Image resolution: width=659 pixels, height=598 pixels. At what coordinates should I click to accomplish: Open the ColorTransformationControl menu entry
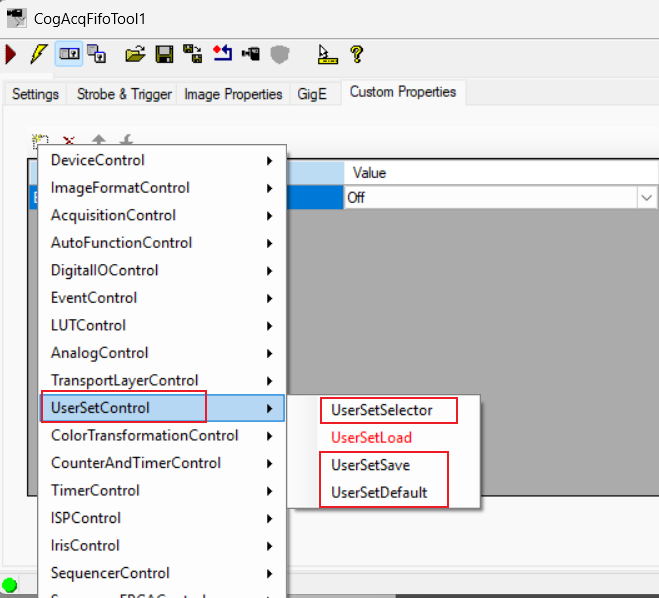tap(162, 435)
